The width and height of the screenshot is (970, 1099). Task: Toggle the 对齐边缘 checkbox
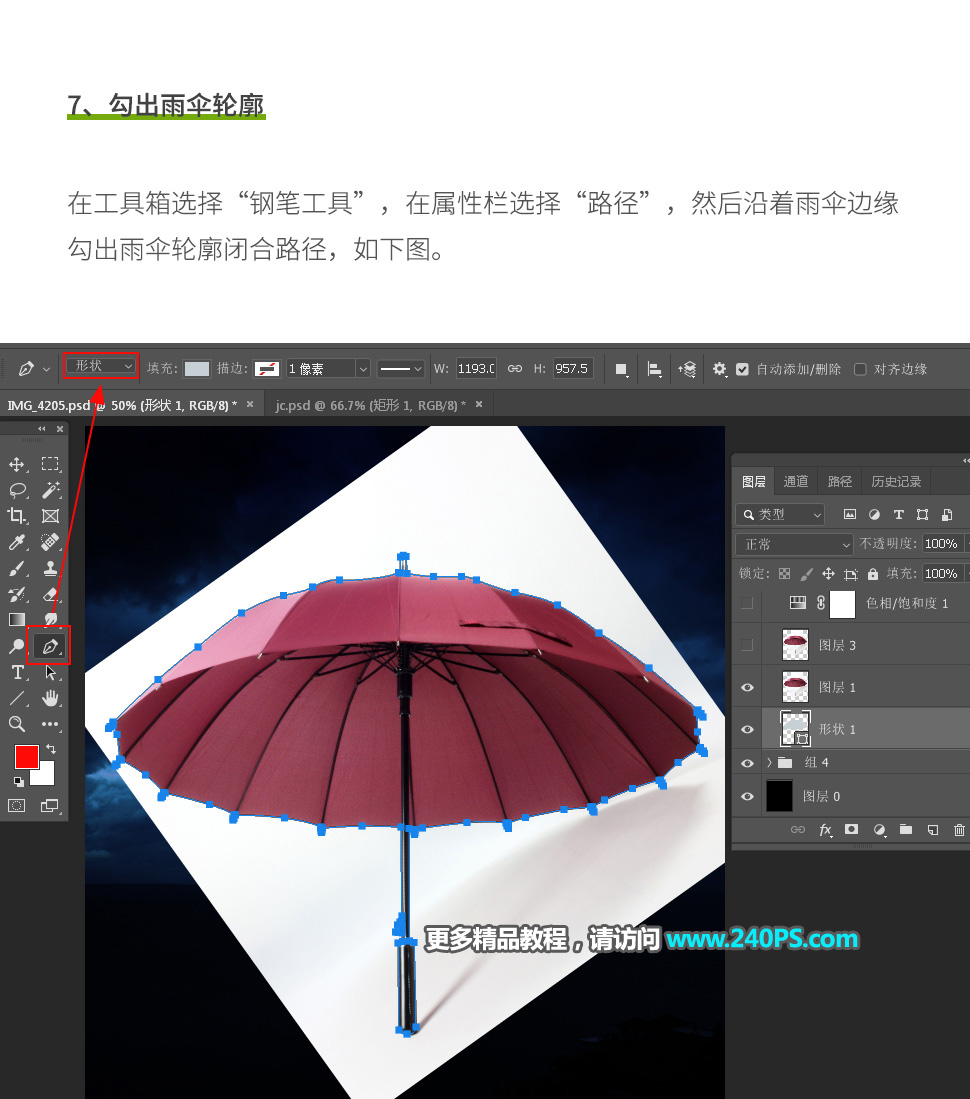click(x=860, y=369)
